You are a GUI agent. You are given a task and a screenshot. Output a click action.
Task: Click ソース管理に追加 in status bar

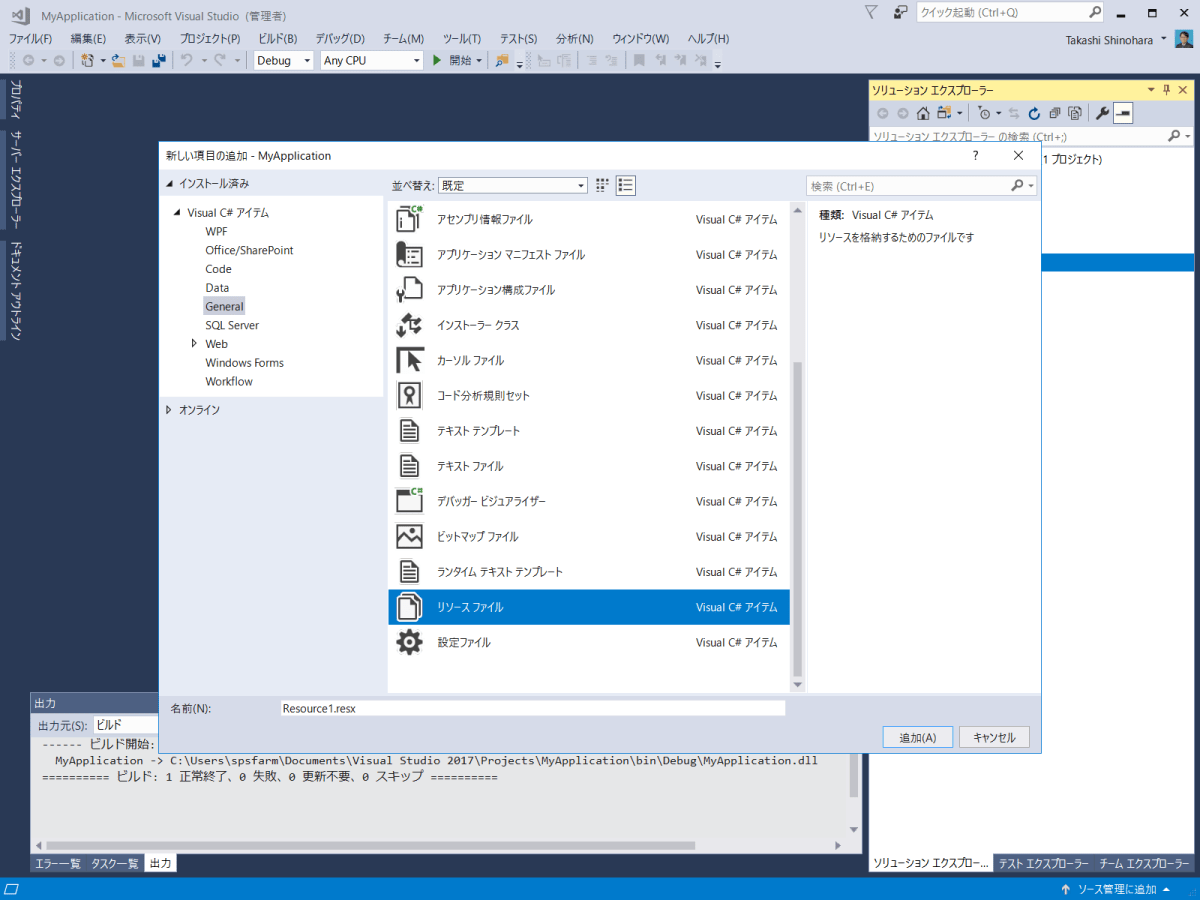pyautogui.click(x=1115, y=889)
